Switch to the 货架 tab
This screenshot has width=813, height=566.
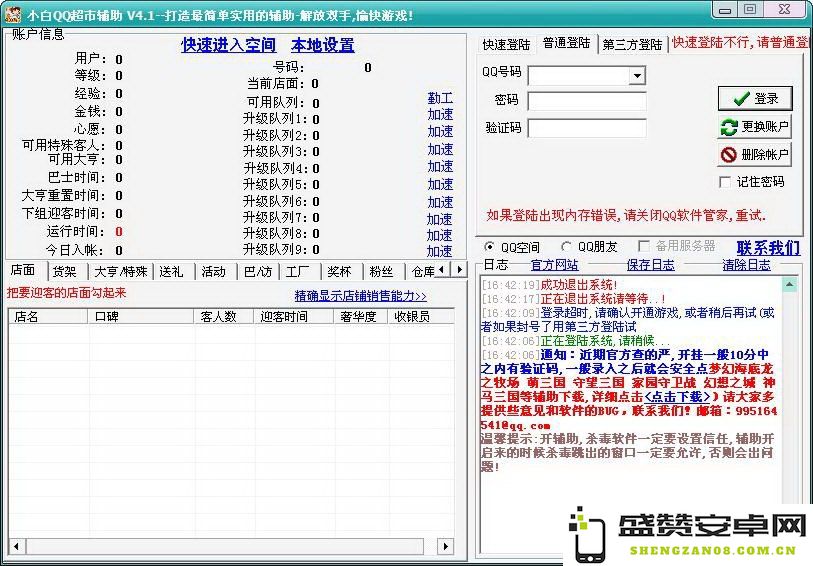pos(65,272)
